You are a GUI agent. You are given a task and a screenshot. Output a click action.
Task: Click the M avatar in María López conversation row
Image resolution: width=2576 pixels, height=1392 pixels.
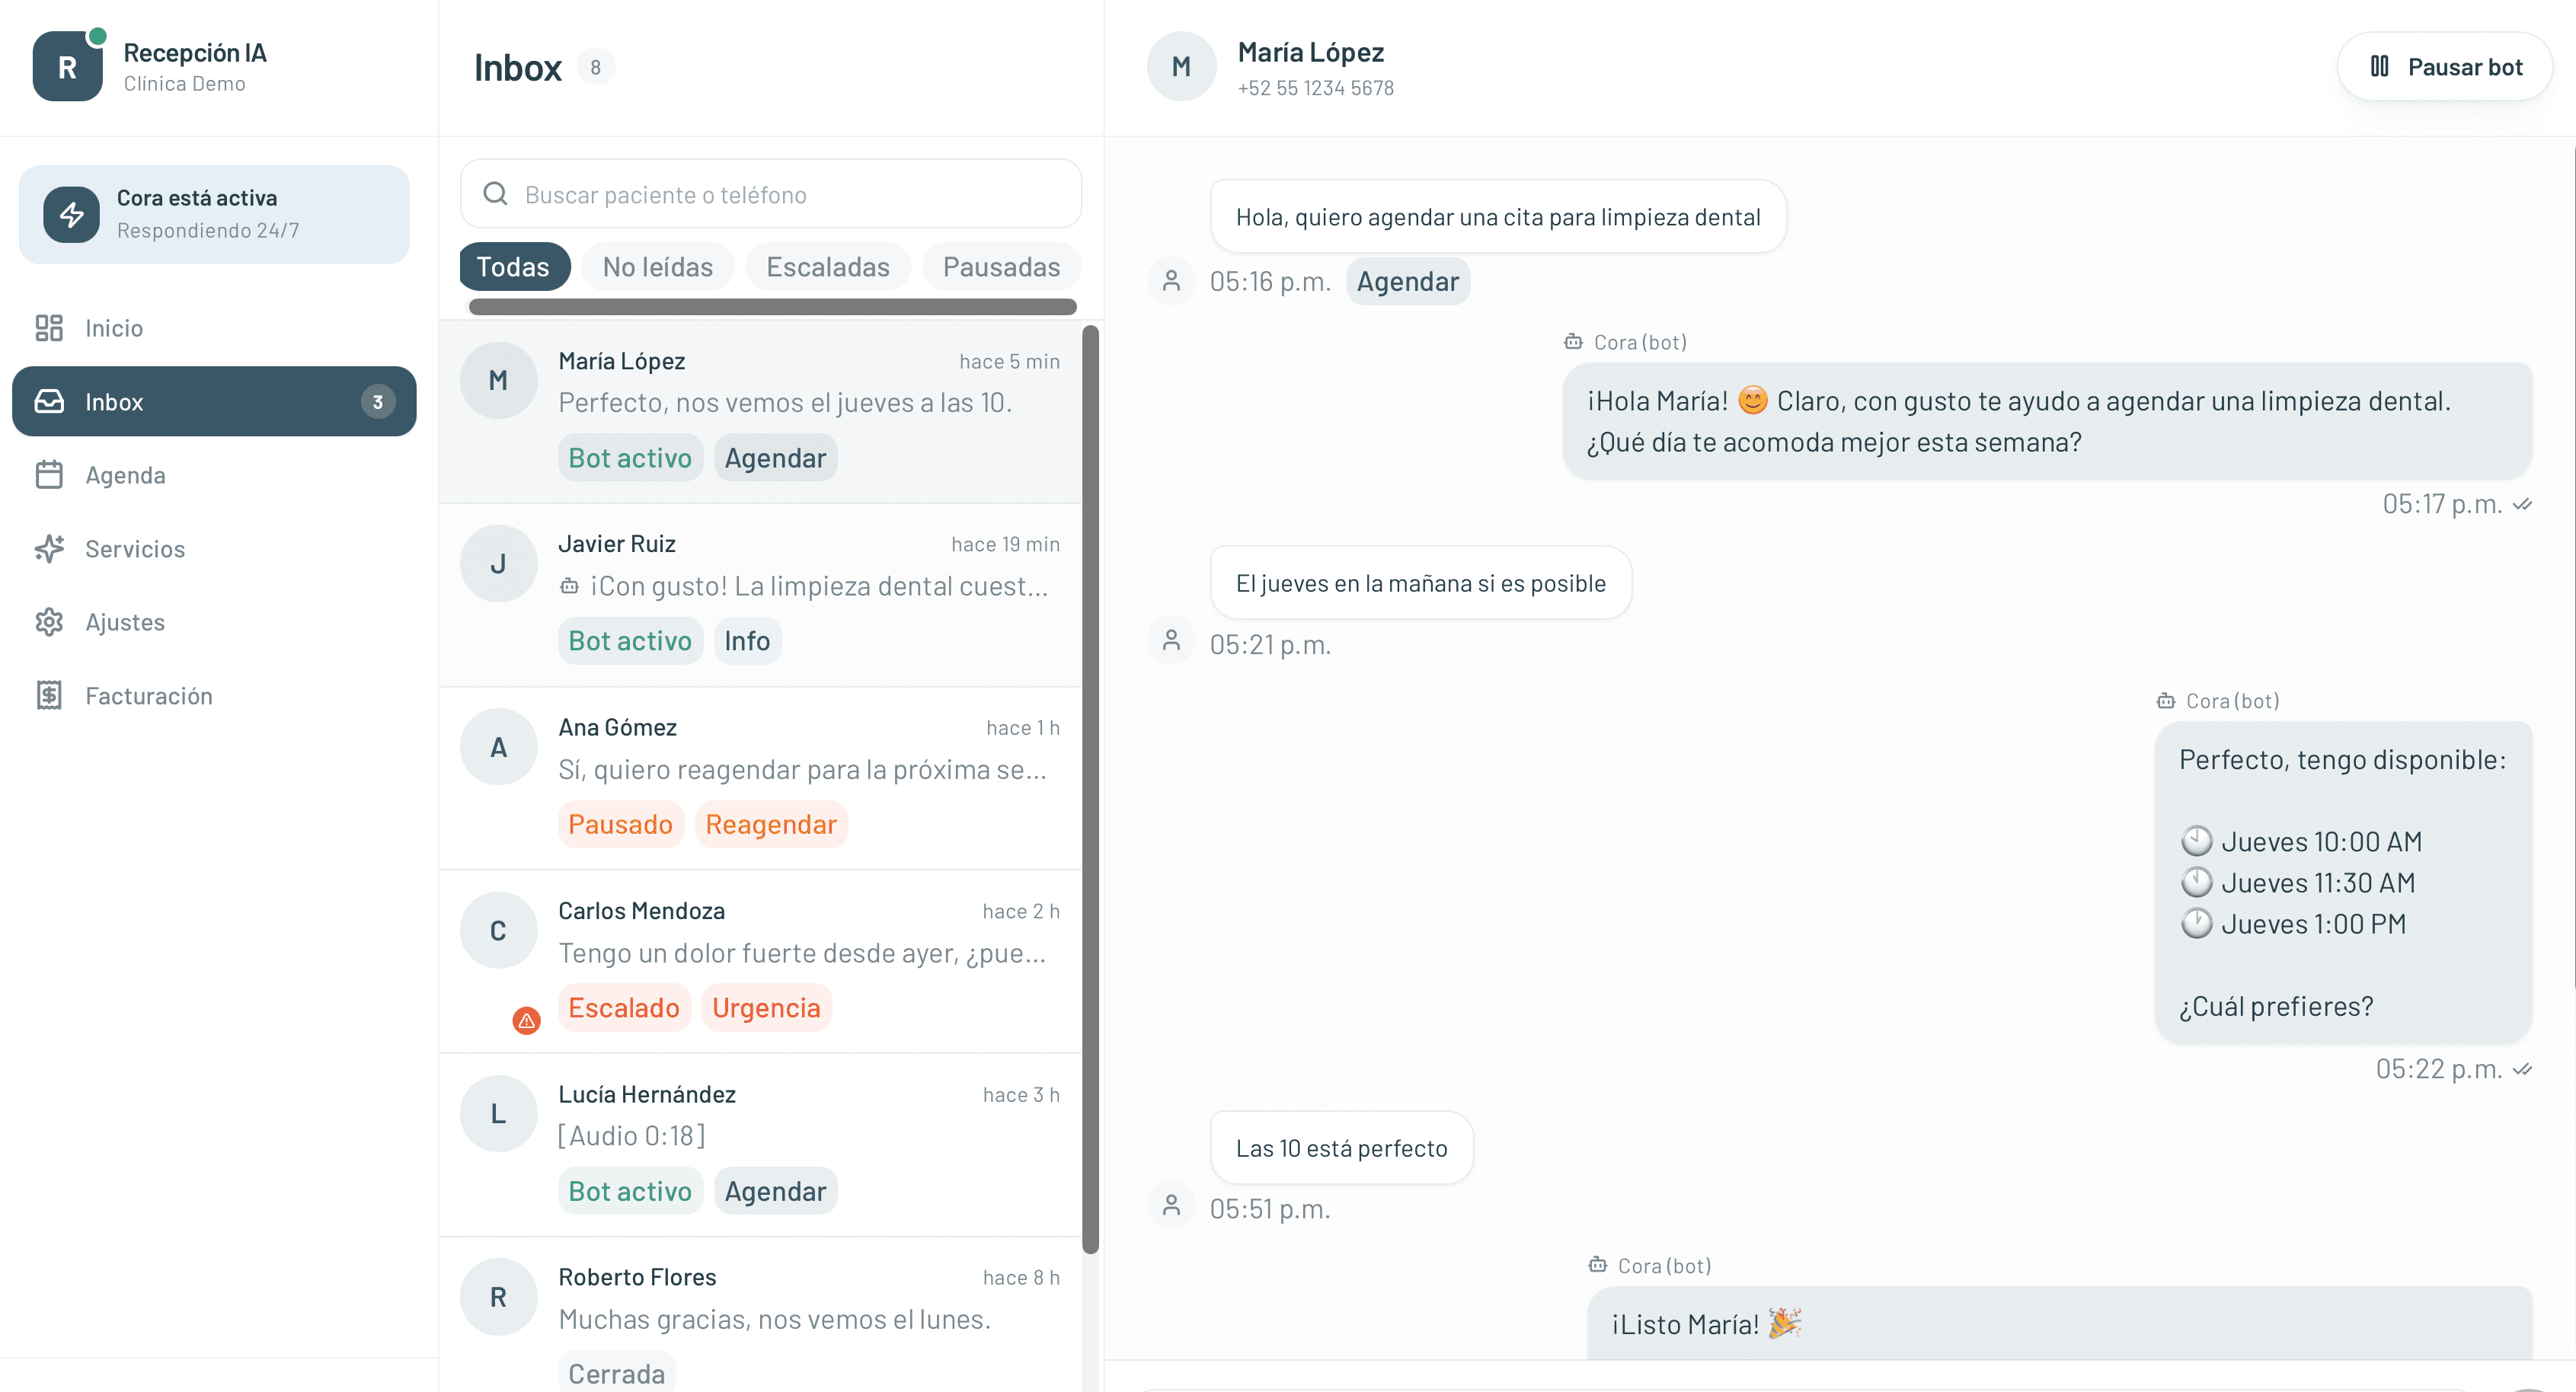pyautogui.click(x=498, y=380)
